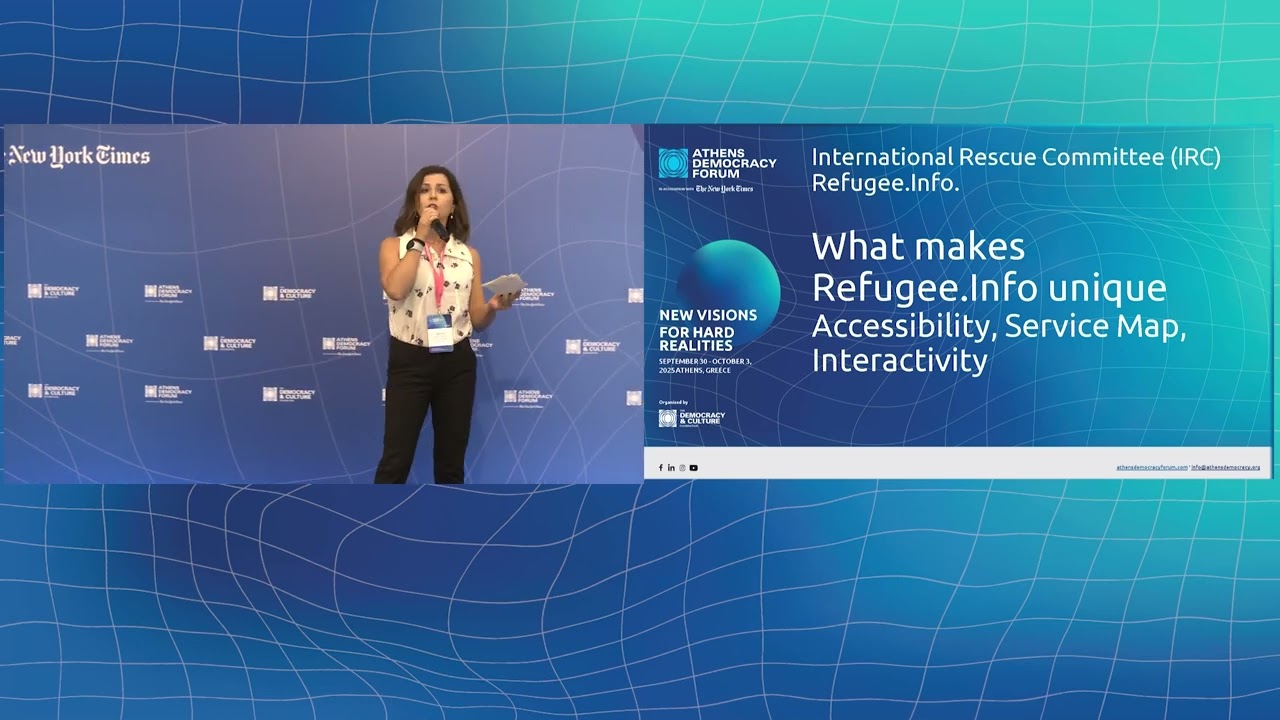1280x720 pixels.
Task: Click the LinkedIn icon in slide footer
Action: (671, 468)
